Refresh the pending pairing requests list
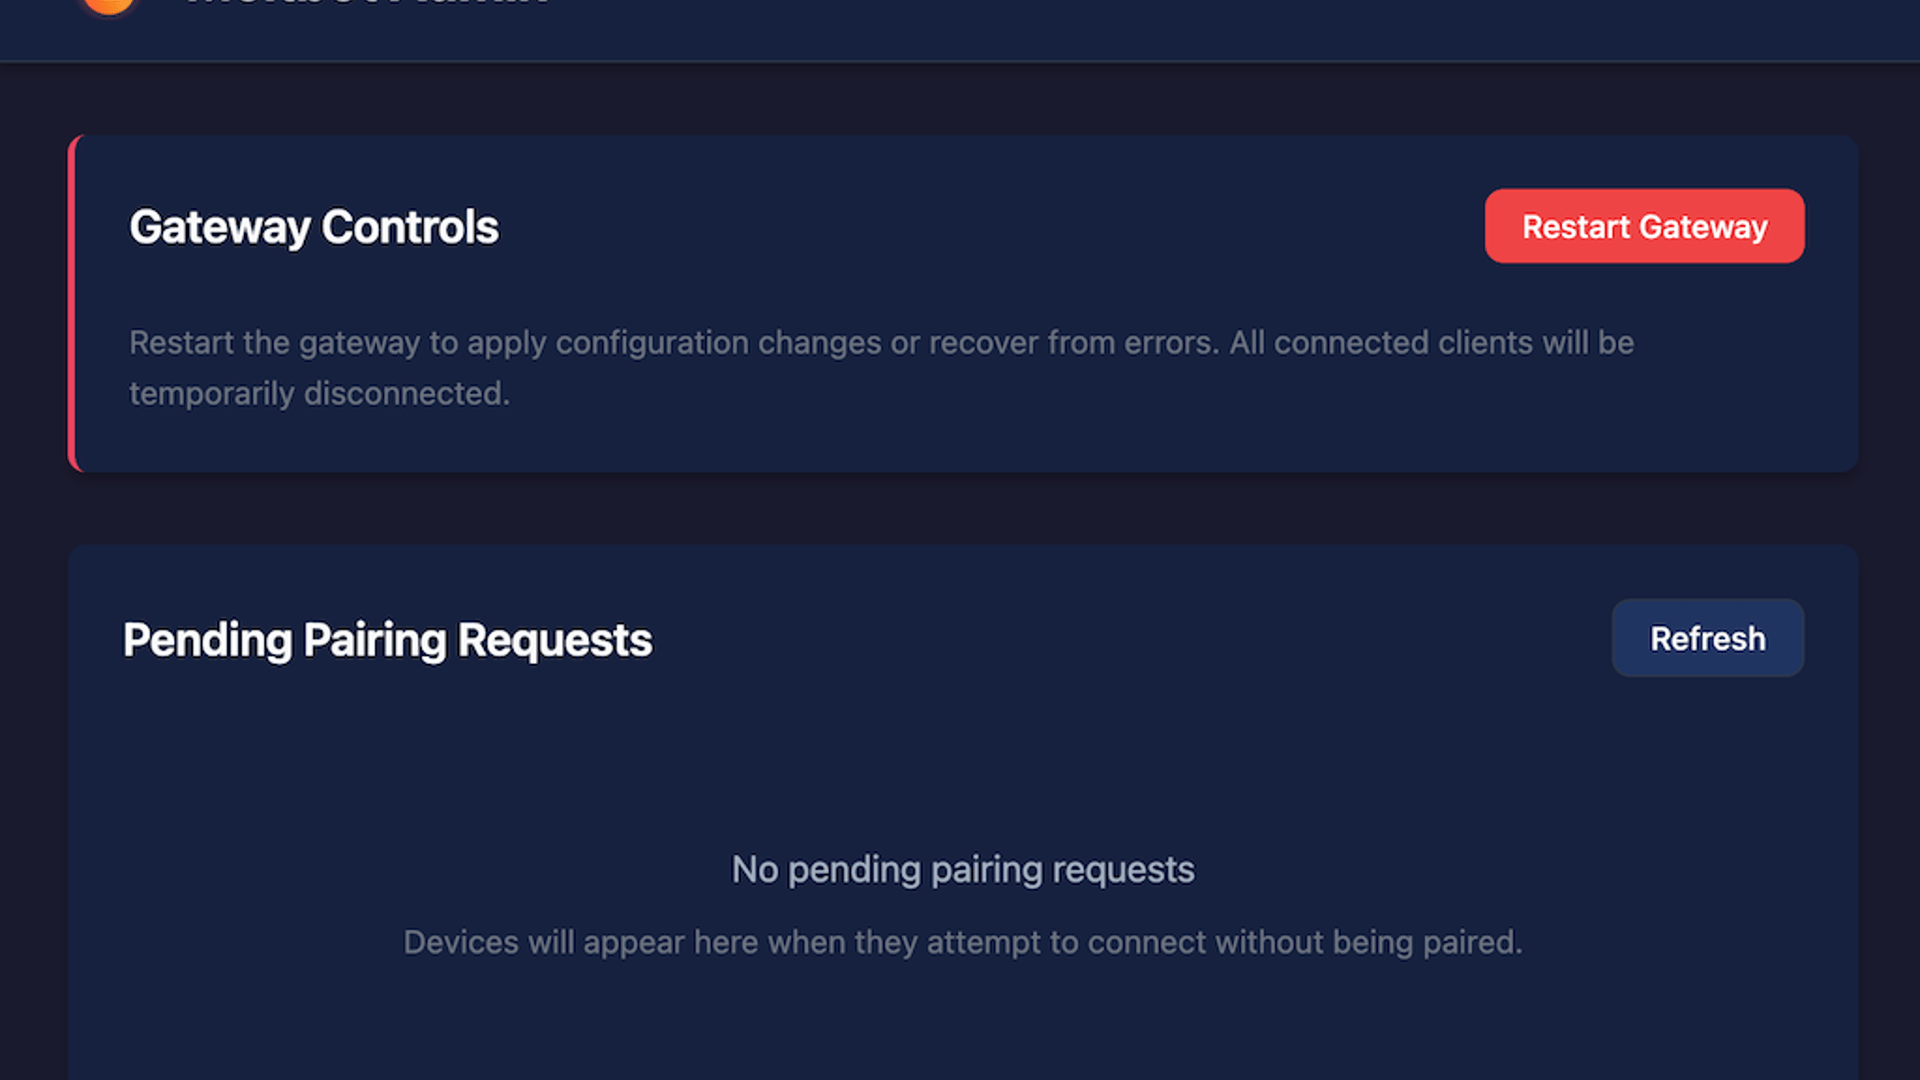The height and width of the screenshot is (1080, 1920). (1707, 638)
